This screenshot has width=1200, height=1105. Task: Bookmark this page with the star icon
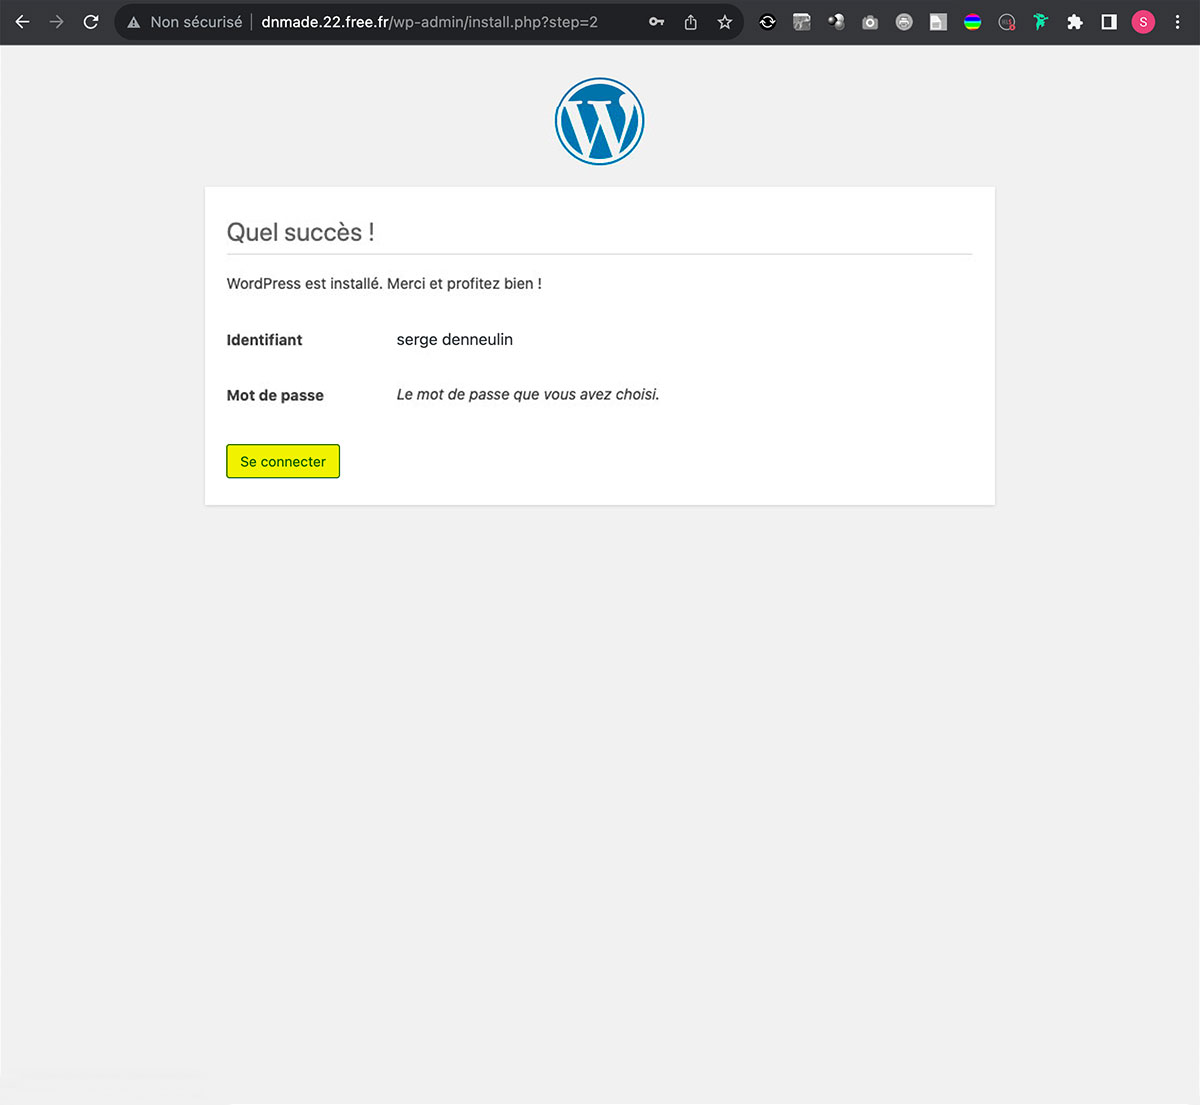[x=725, y=22]
